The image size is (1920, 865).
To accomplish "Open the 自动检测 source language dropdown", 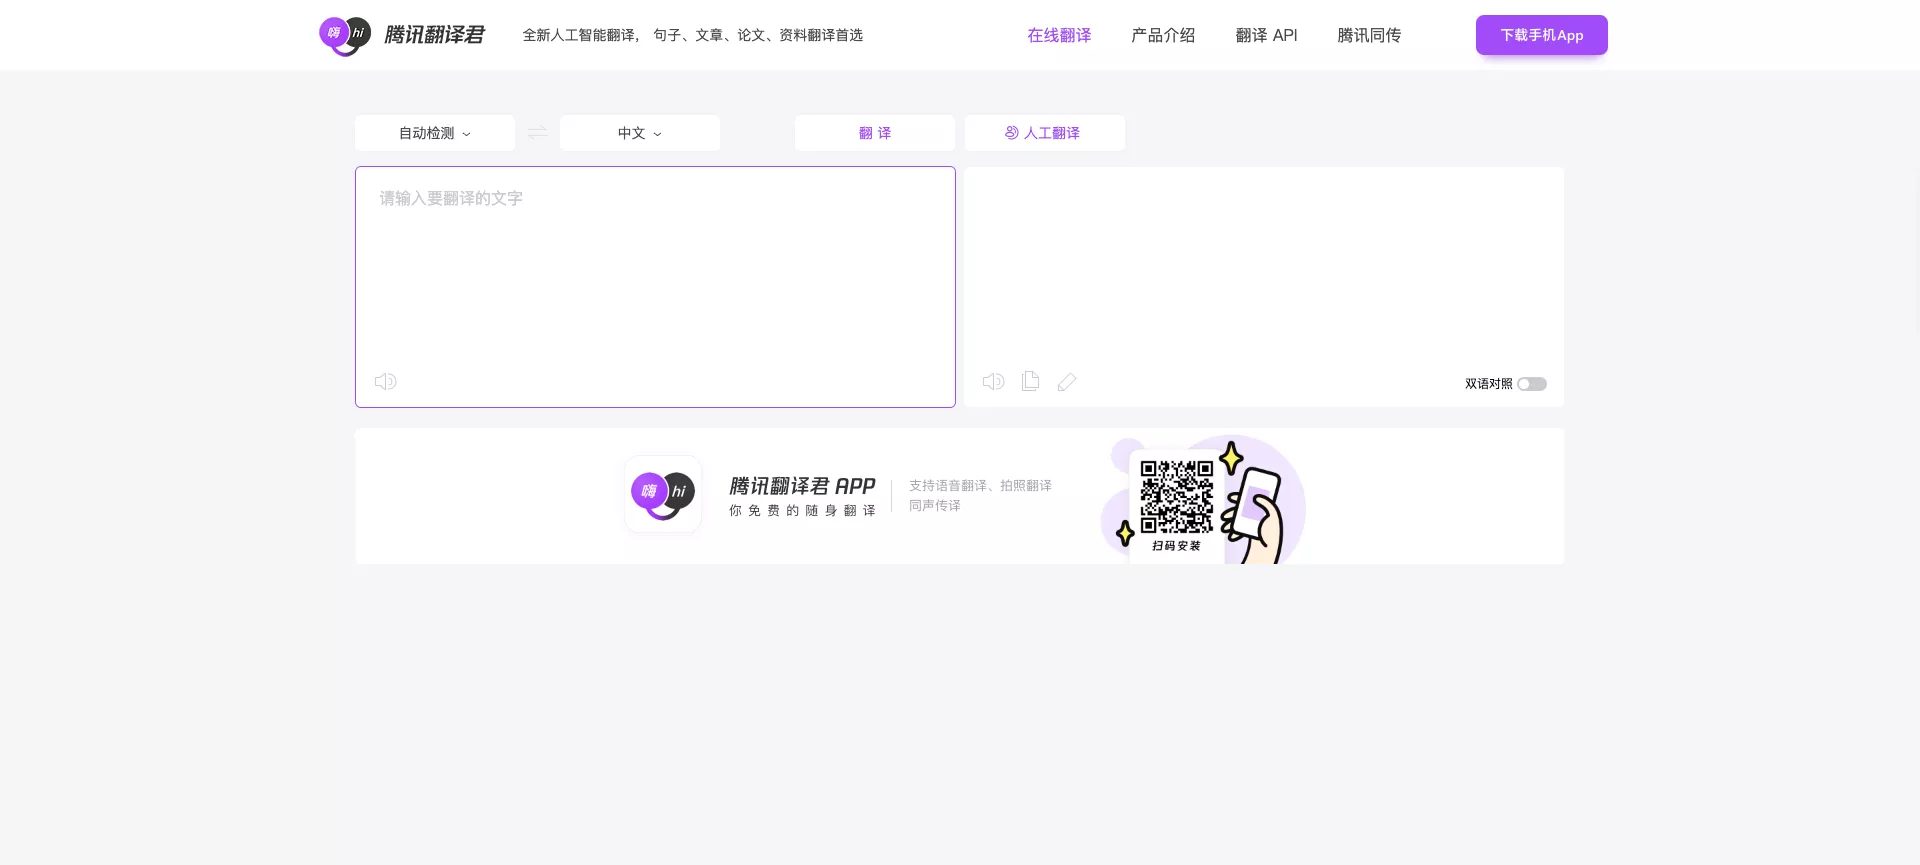I will (435, 133).
